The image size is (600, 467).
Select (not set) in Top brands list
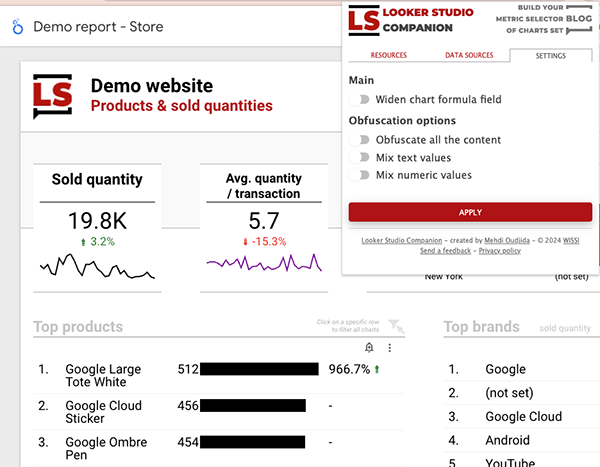click(x=509, y=393)
